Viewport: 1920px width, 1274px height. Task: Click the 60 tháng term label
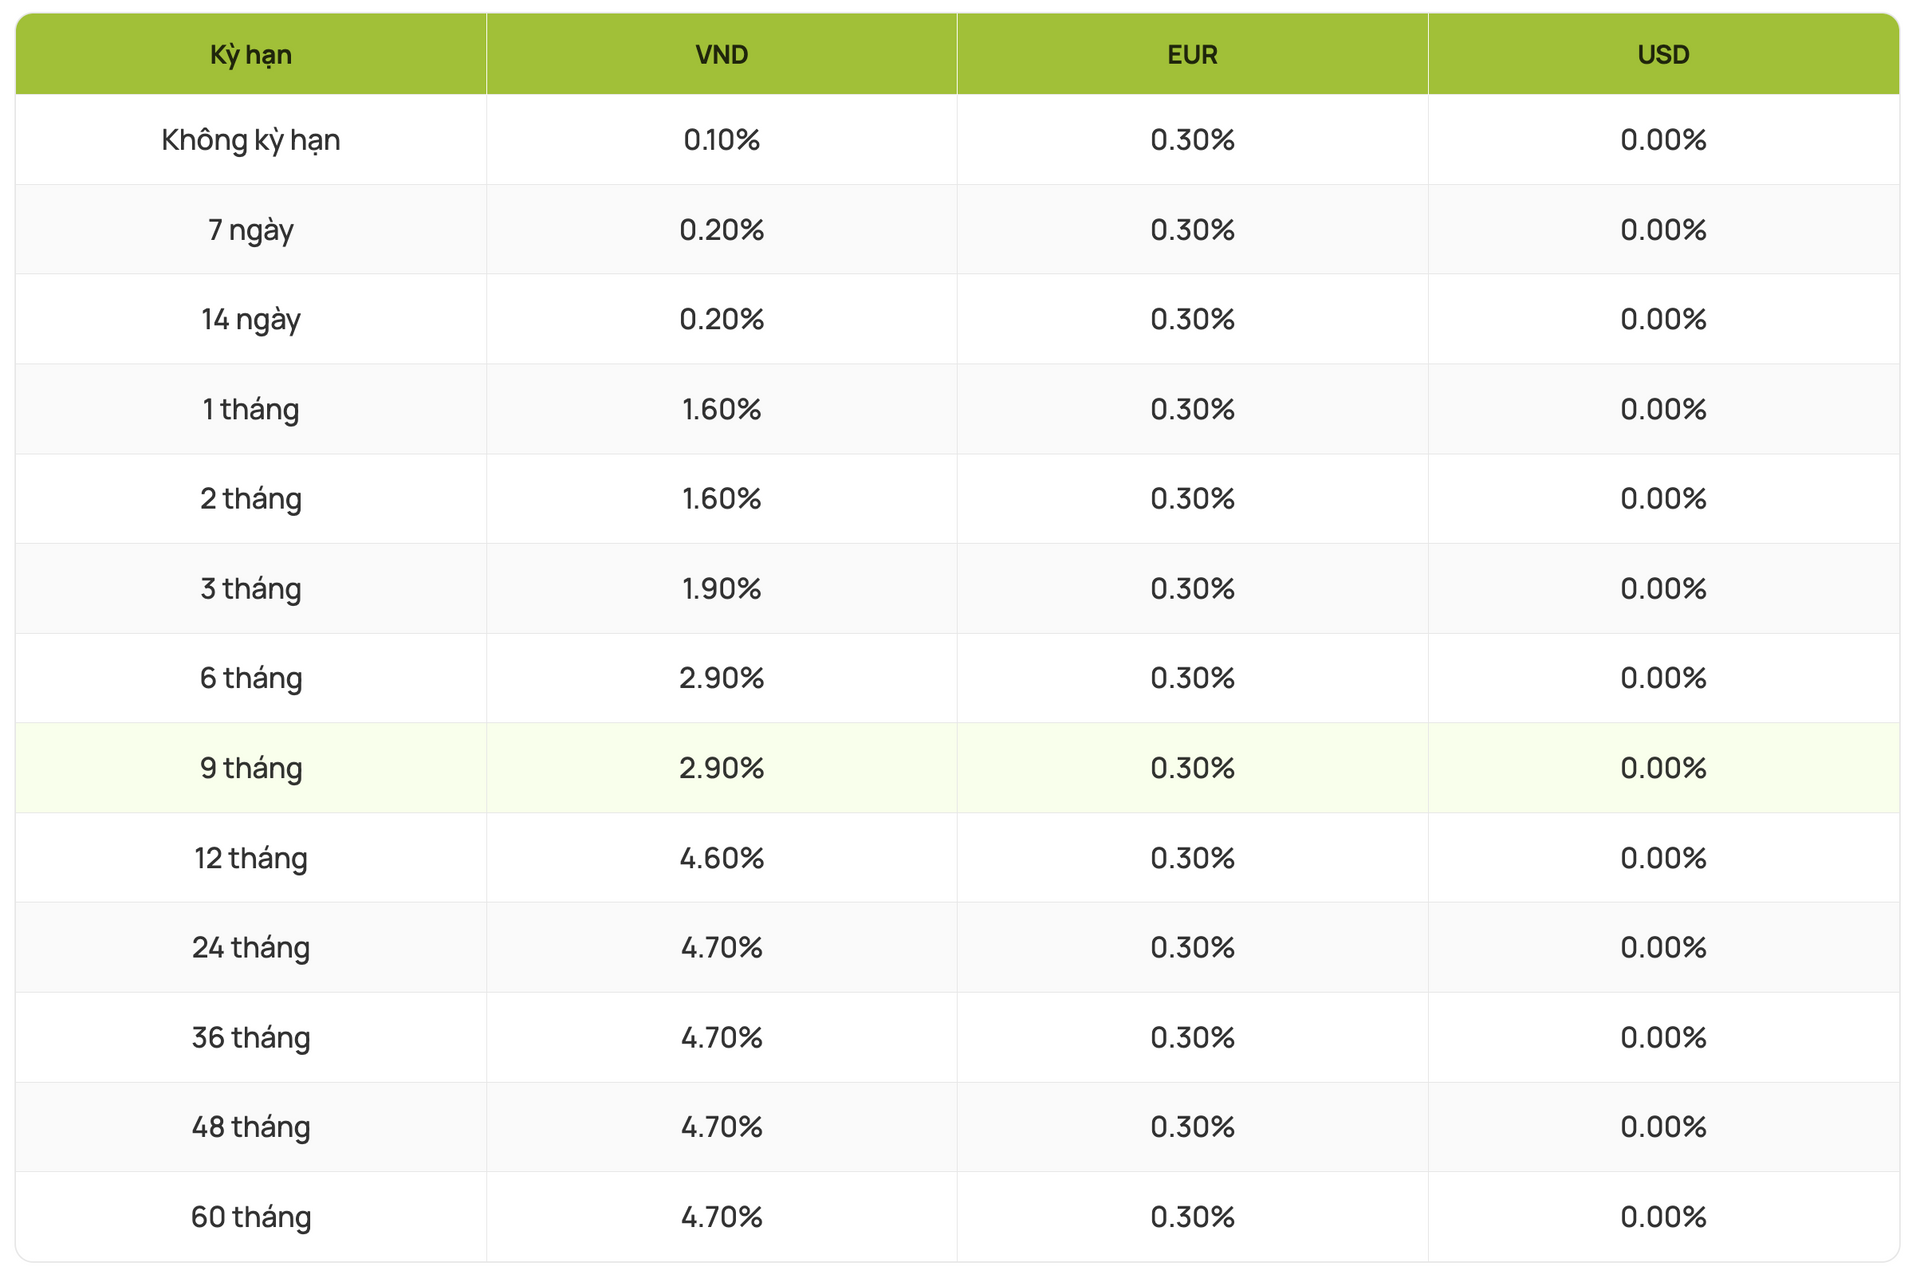(x=251, y=1217)
